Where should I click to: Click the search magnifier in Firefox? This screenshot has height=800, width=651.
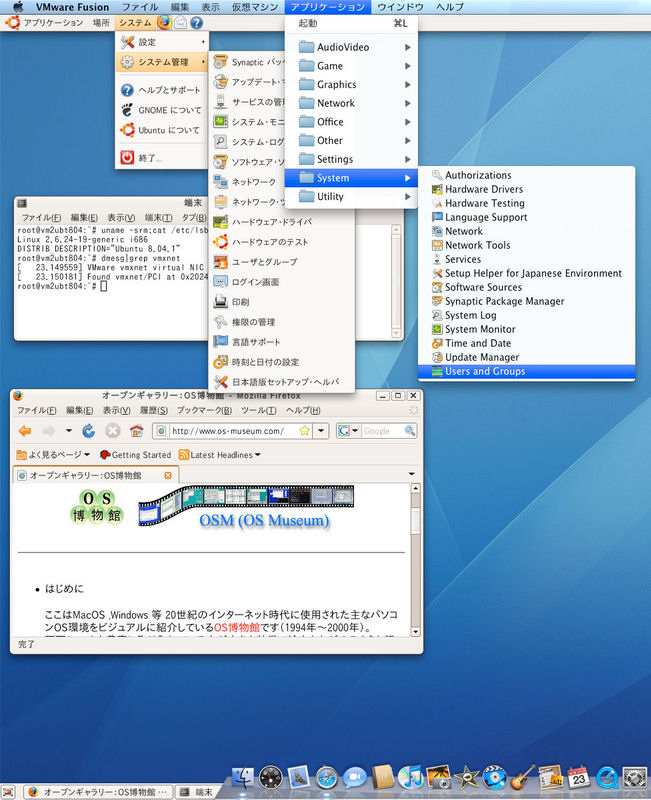[x=410, y=431]
